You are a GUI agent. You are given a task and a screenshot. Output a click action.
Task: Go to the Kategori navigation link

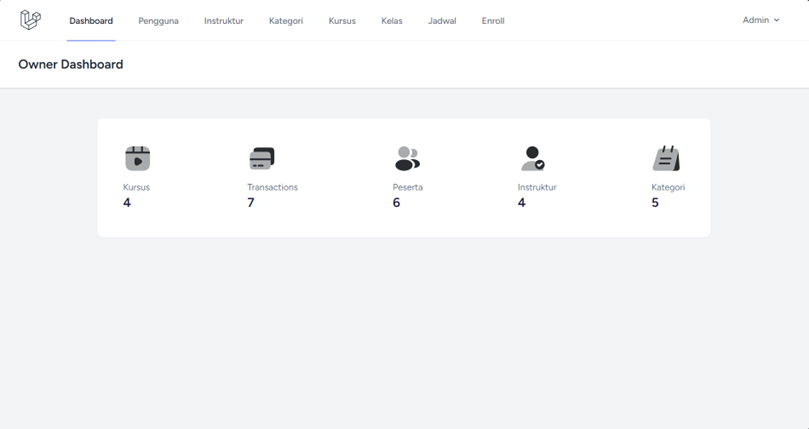coord(286,21)
